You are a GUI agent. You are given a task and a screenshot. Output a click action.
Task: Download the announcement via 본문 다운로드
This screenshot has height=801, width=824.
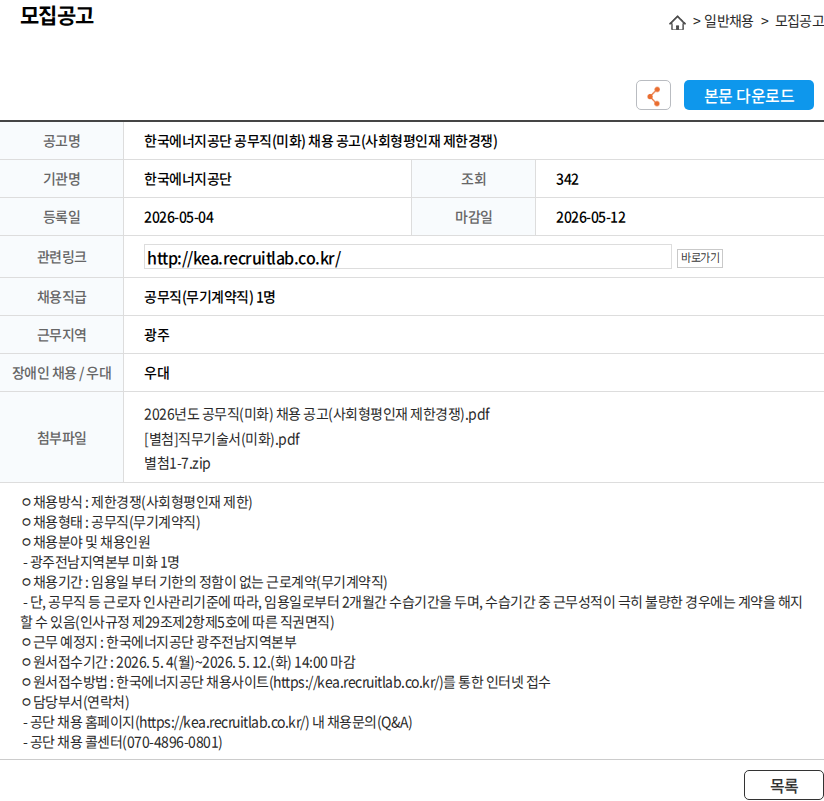(x=748, y=95)
